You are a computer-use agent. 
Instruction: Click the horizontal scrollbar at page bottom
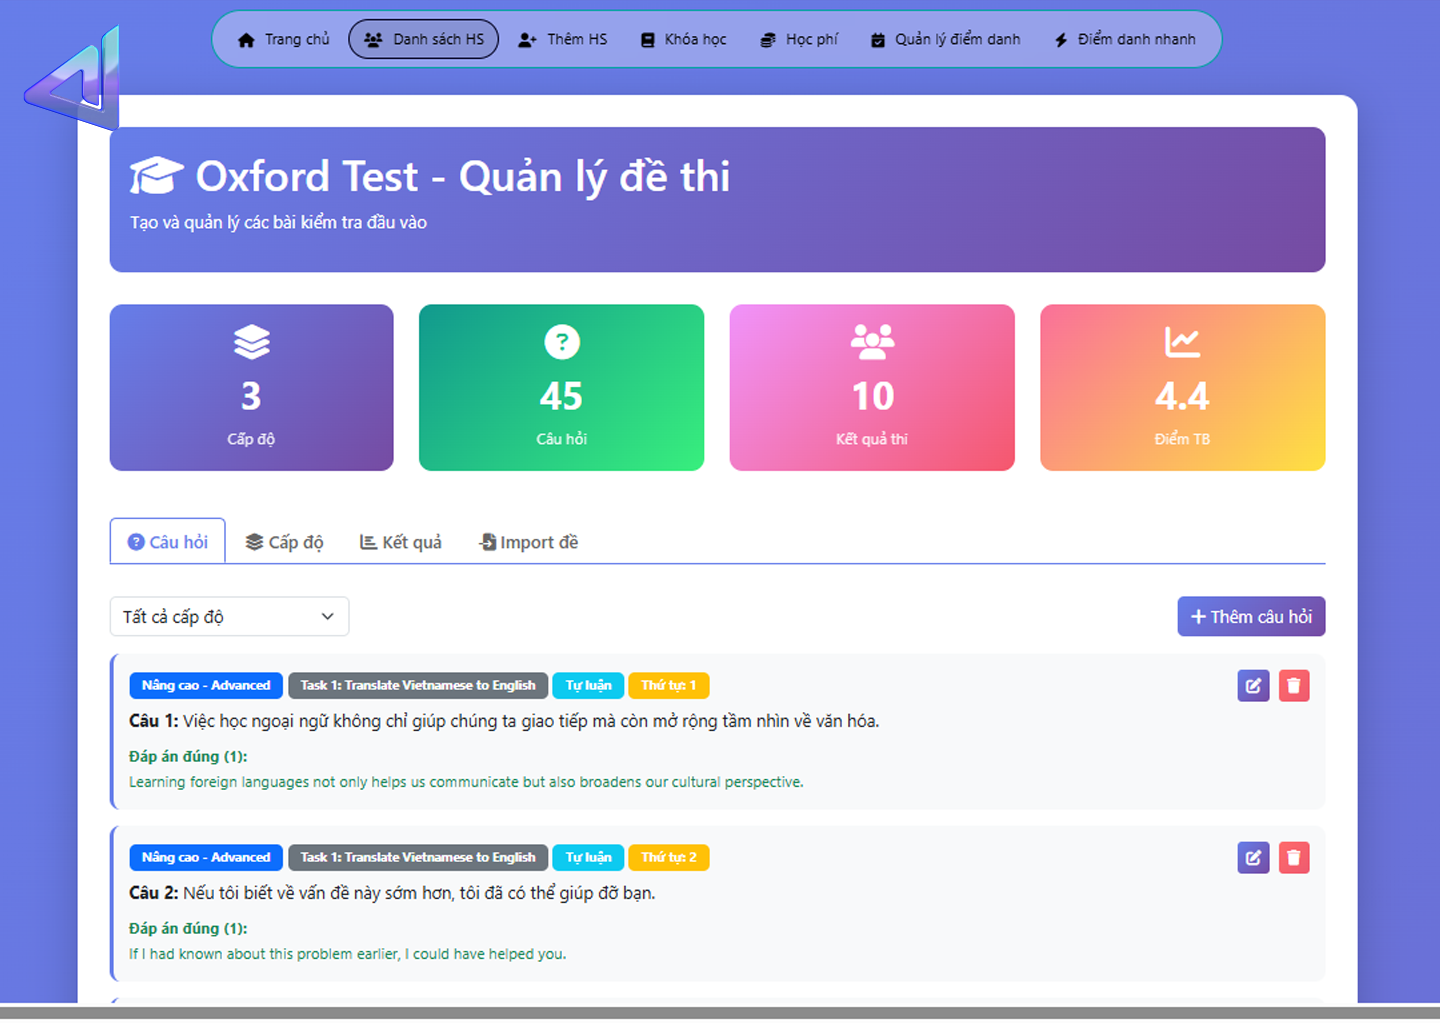720,1013
